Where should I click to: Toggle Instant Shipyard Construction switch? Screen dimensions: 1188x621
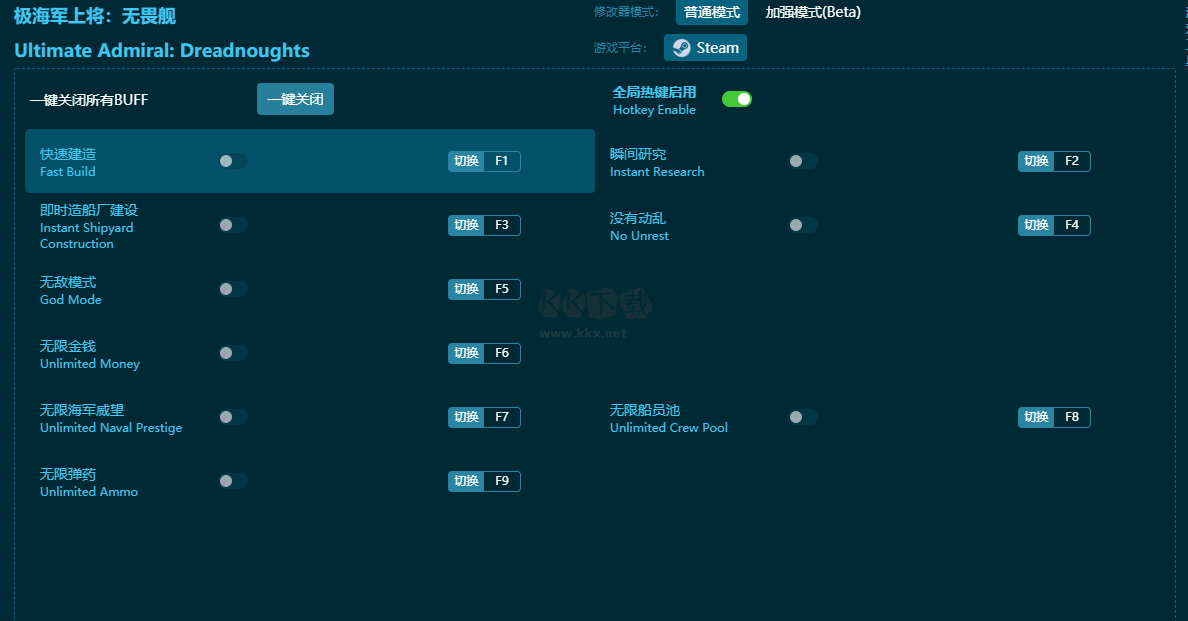(233, 225)
